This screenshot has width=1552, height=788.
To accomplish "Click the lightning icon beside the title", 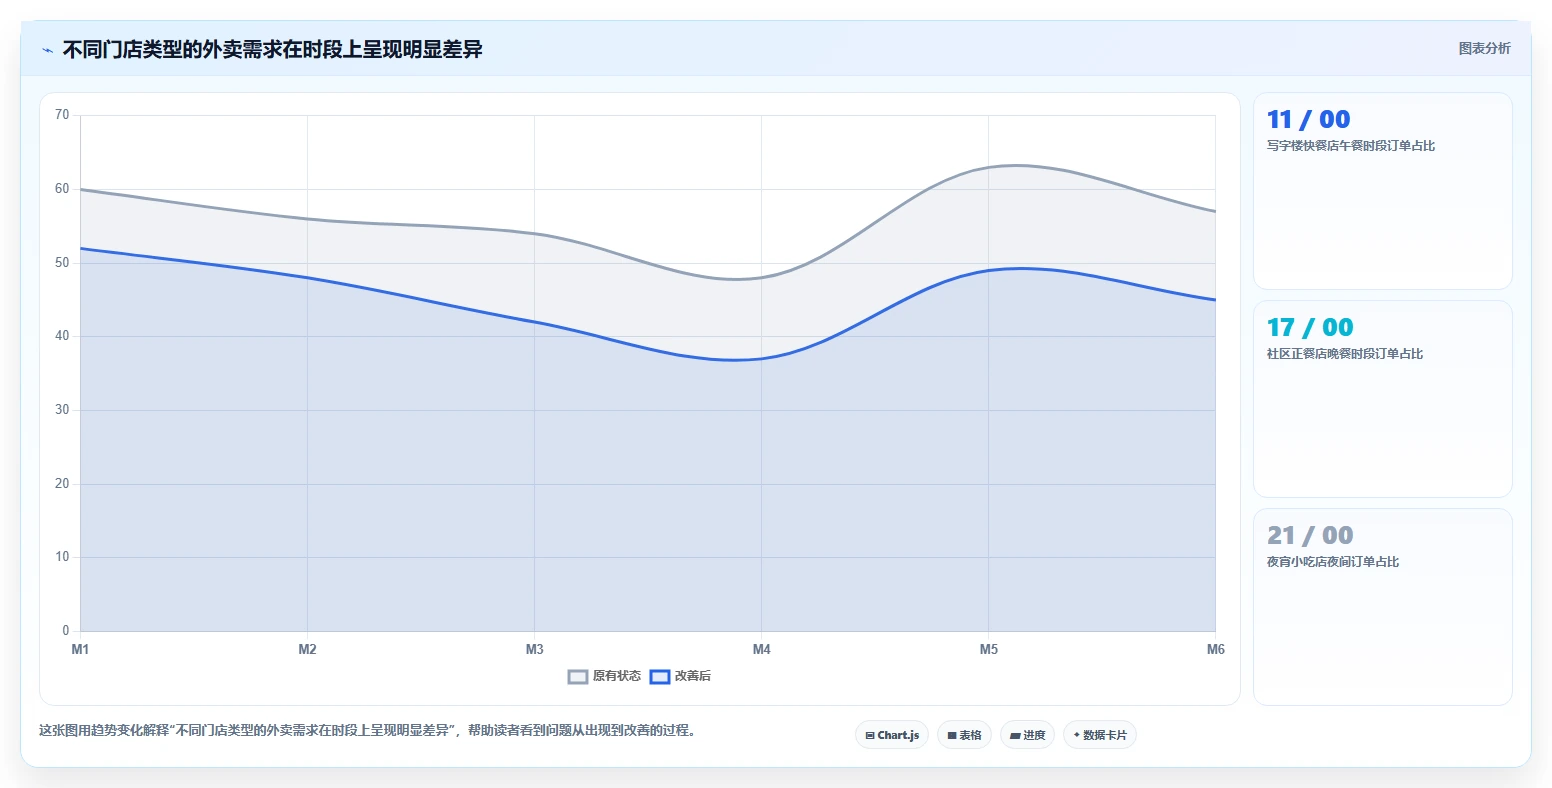I will [x=47, y=50].
